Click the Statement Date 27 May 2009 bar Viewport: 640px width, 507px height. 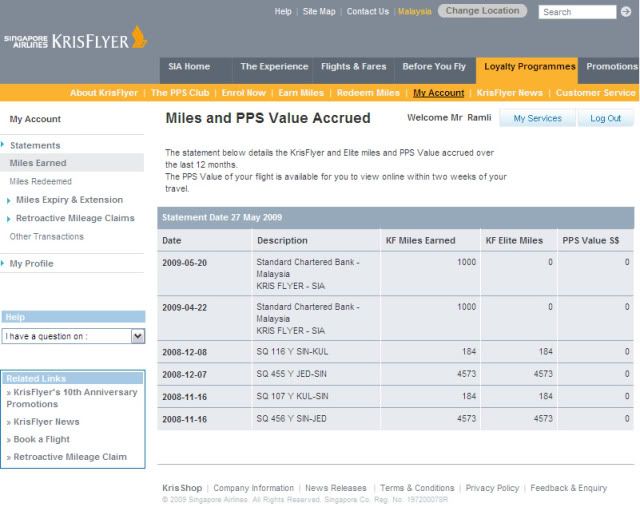coord(396,218)
